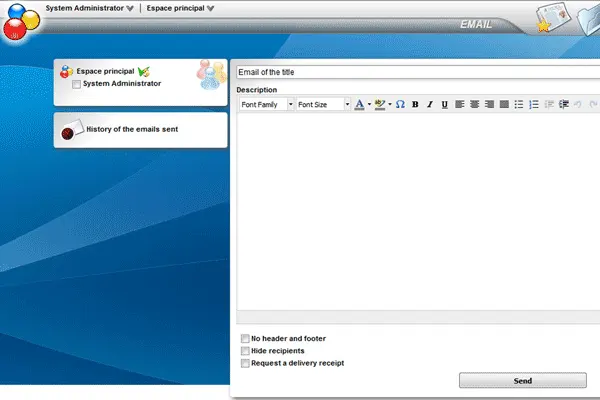600x400 pixels.
Task: Center align the description text
Action: coord(474,104)
